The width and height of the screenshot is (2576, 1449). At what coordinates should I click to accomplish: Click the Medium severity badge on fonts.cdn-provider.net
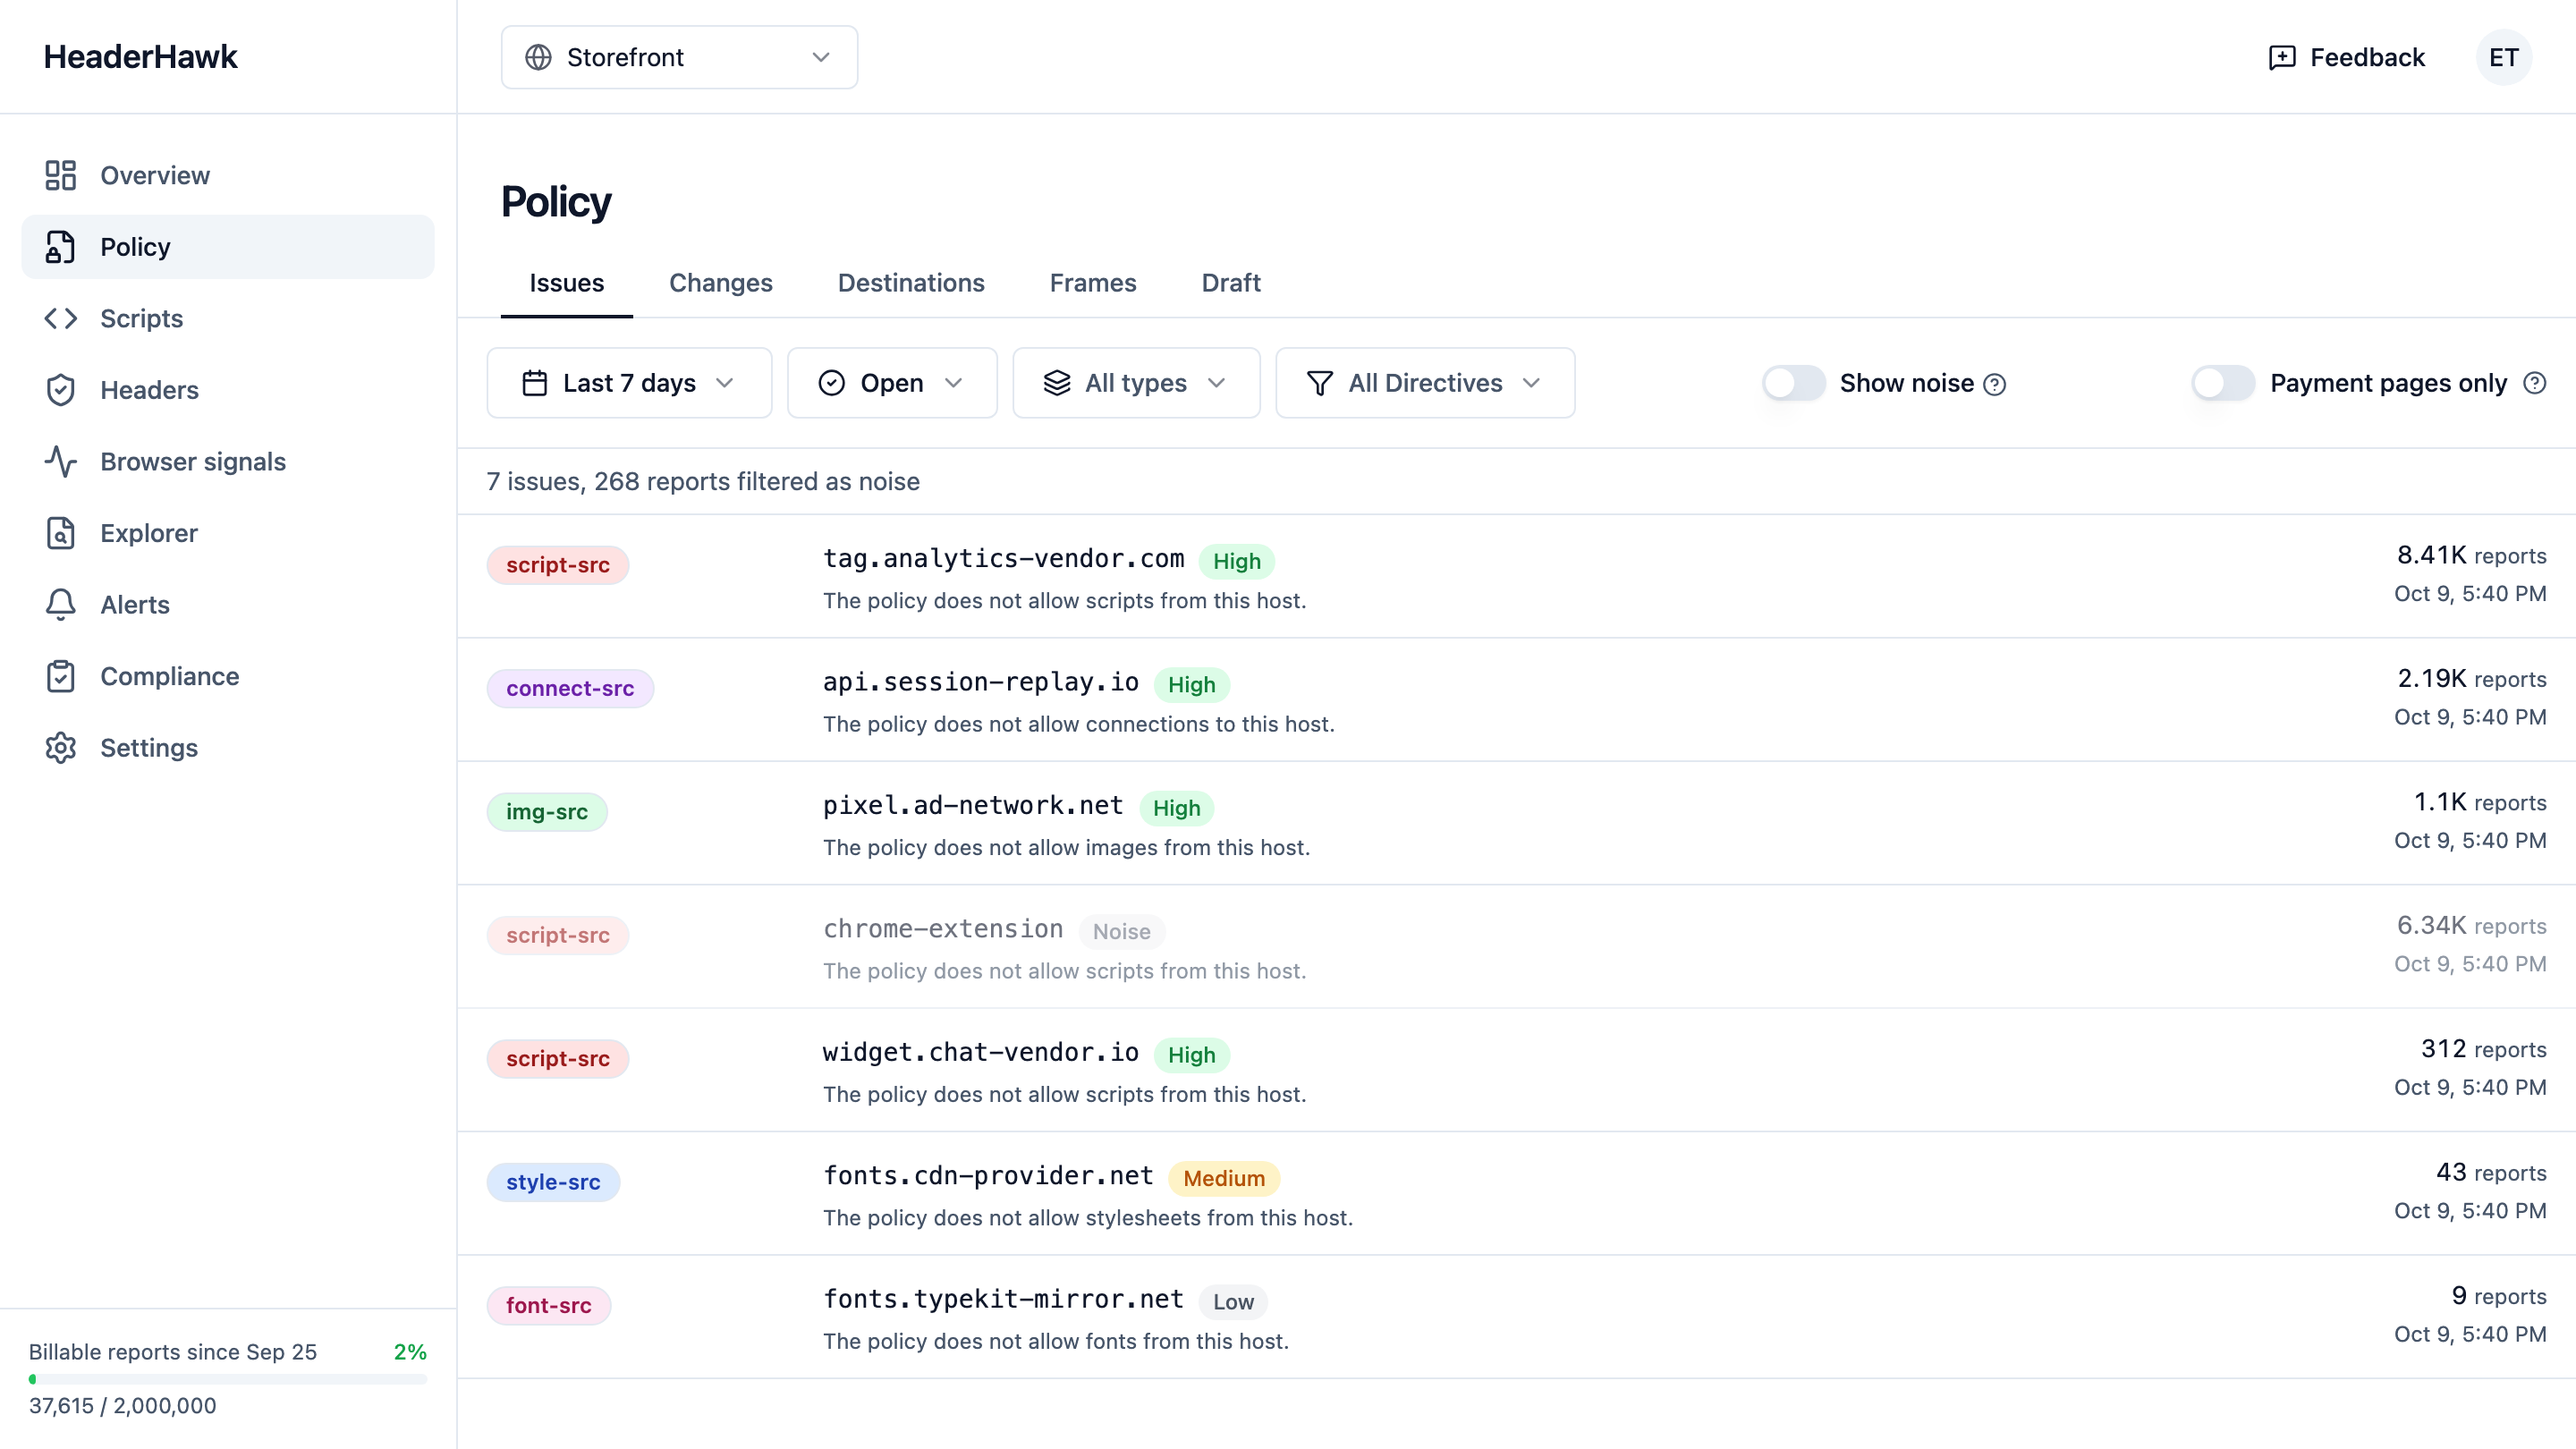[x=1224, y=1178]
